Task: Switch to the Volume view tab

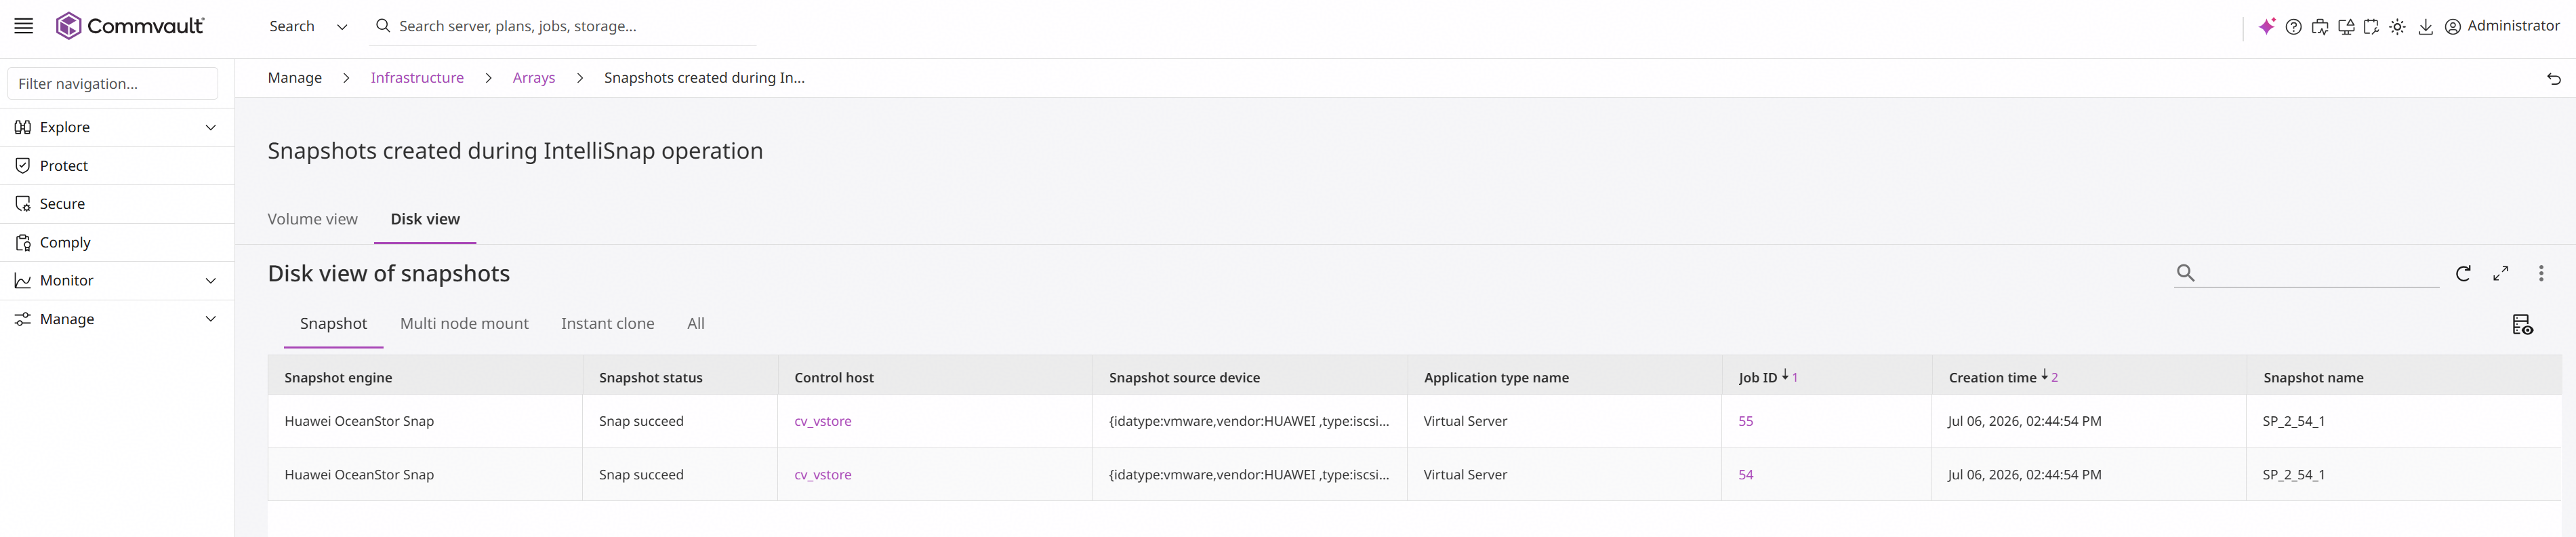Action: [x=312, y=219]
